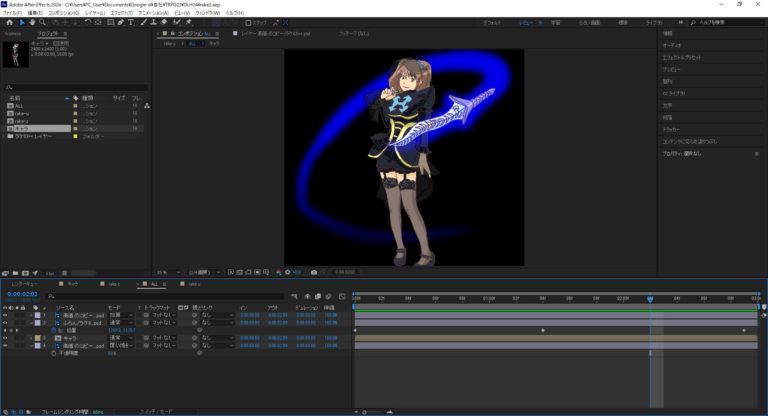This screenshot has height=416, width=768.
Task: Select the Roto Brush tool
Action: click(x=176, y=23)
